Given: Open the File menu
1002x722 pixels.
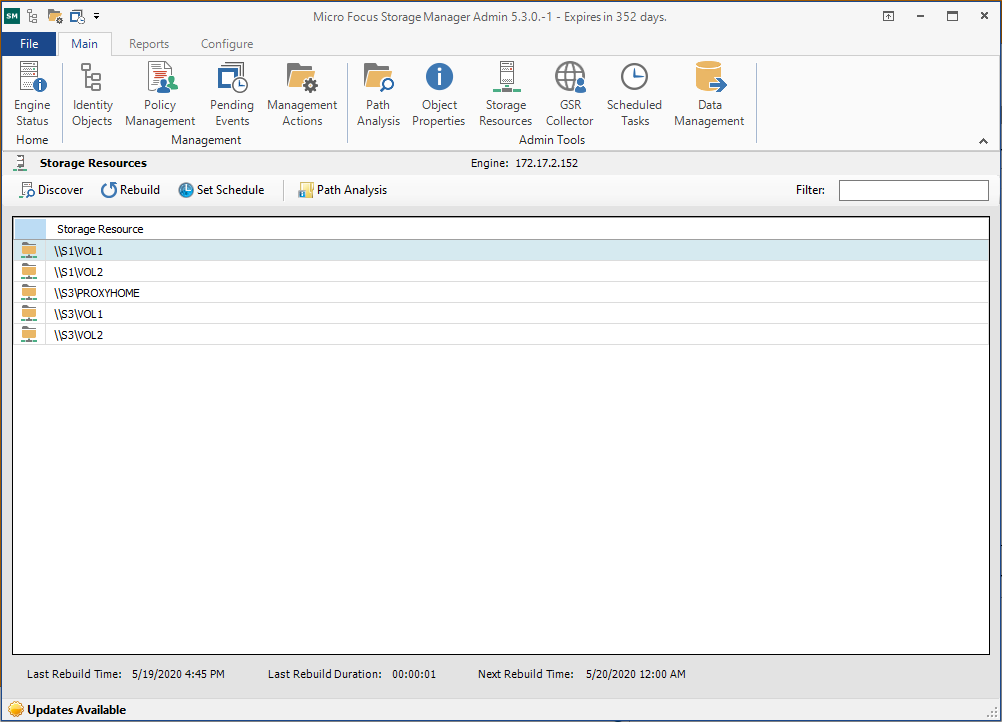Looking at the screenshot, I should (29, 43).
